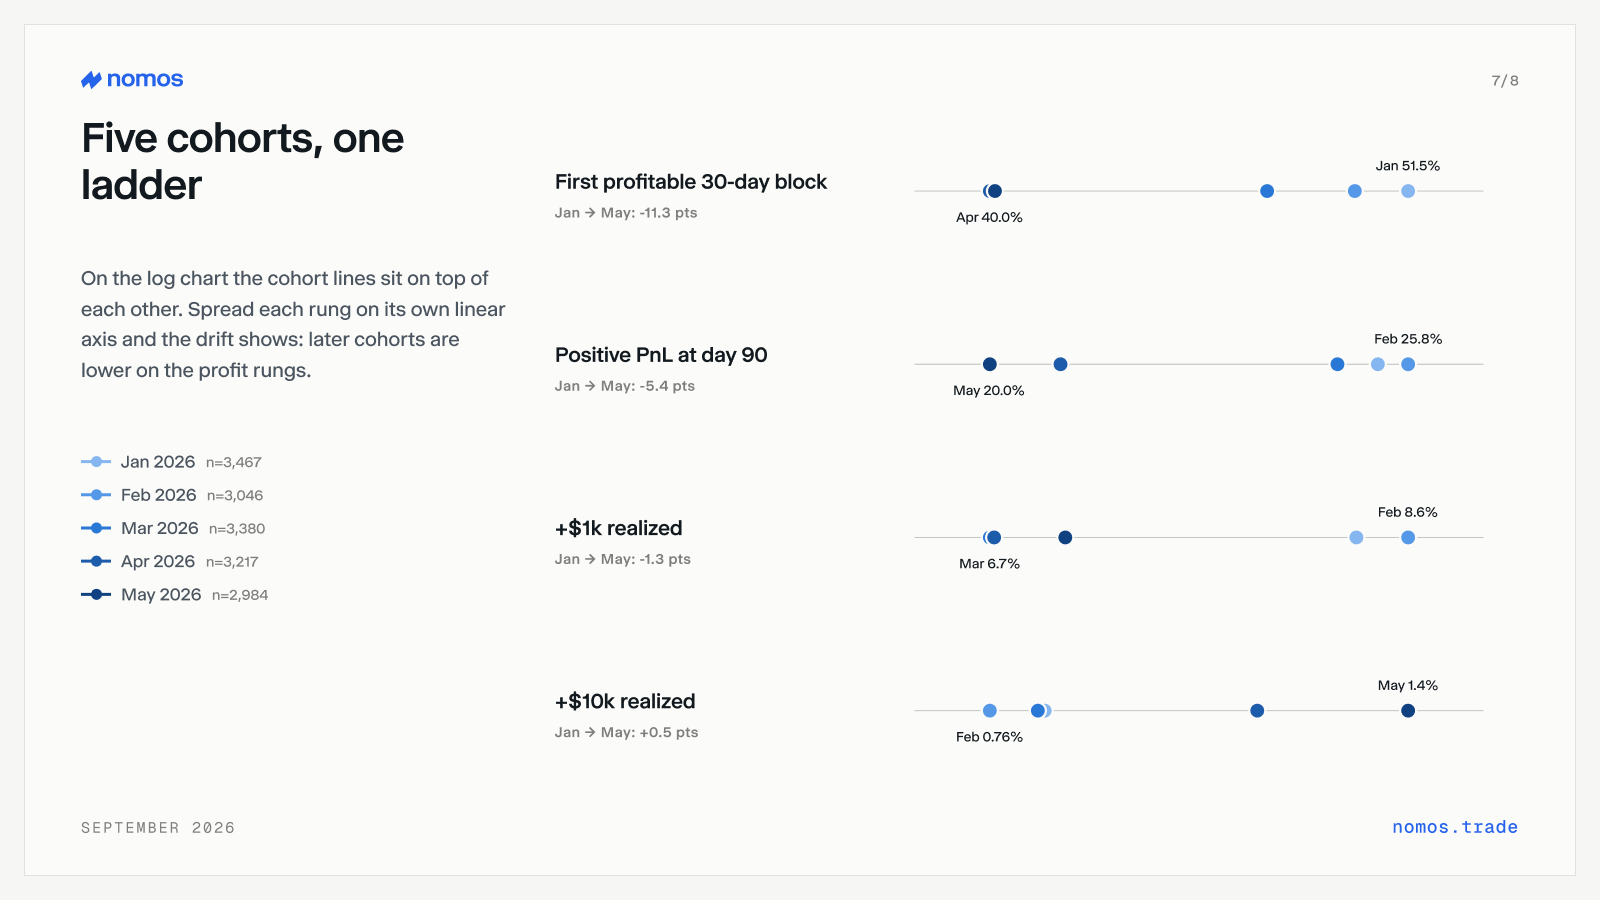Viewport: 1600px width, 900px height.
Task: Click the 'May 20.0%' data label
Action: click(989, 390)
